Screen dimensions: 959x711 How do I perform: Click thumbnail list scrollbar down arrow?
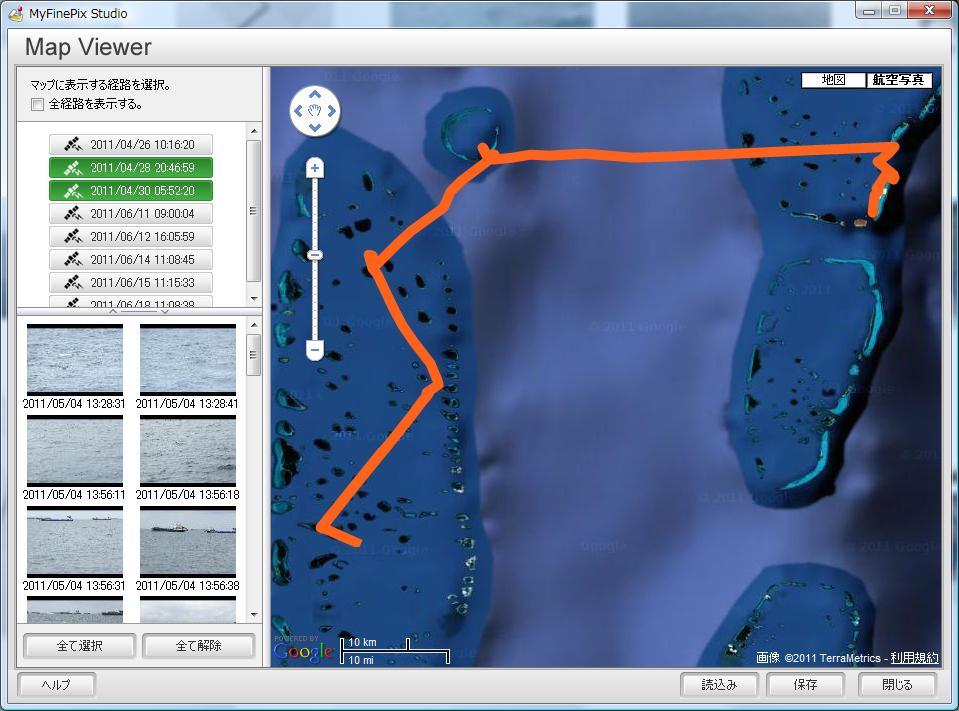pos(254,615)
